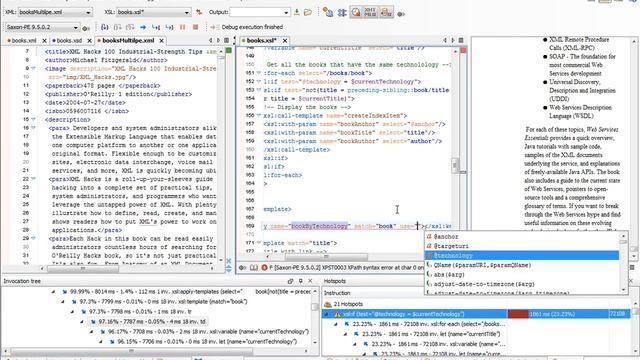
Task: Close the booksMultilpe.xml tab
Action: pyautogui.click(x=162, y=41)
